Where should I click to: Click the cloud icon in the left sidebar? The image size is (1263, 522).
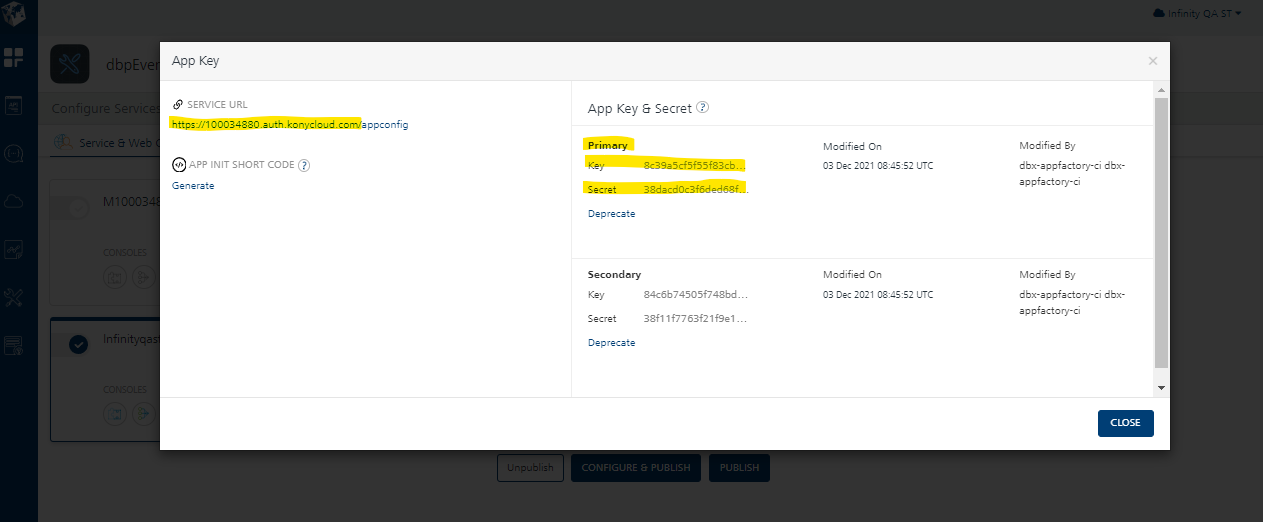coord(14,202)
